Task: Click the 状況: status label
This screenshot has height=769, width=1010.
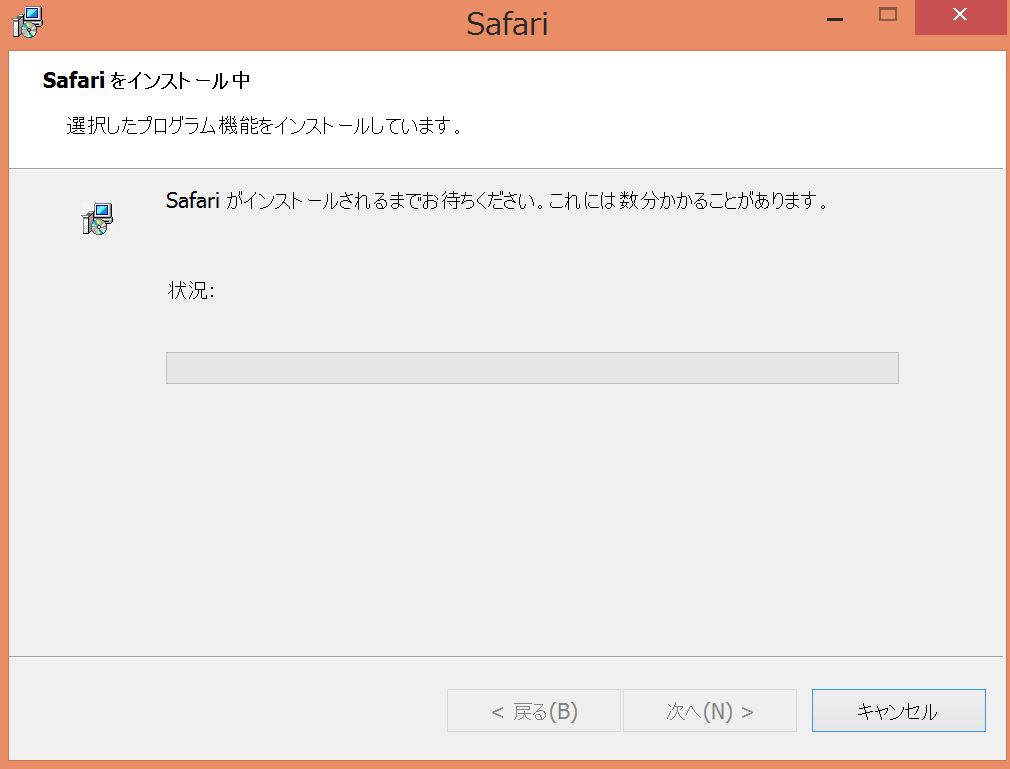Action: (191, 292)
